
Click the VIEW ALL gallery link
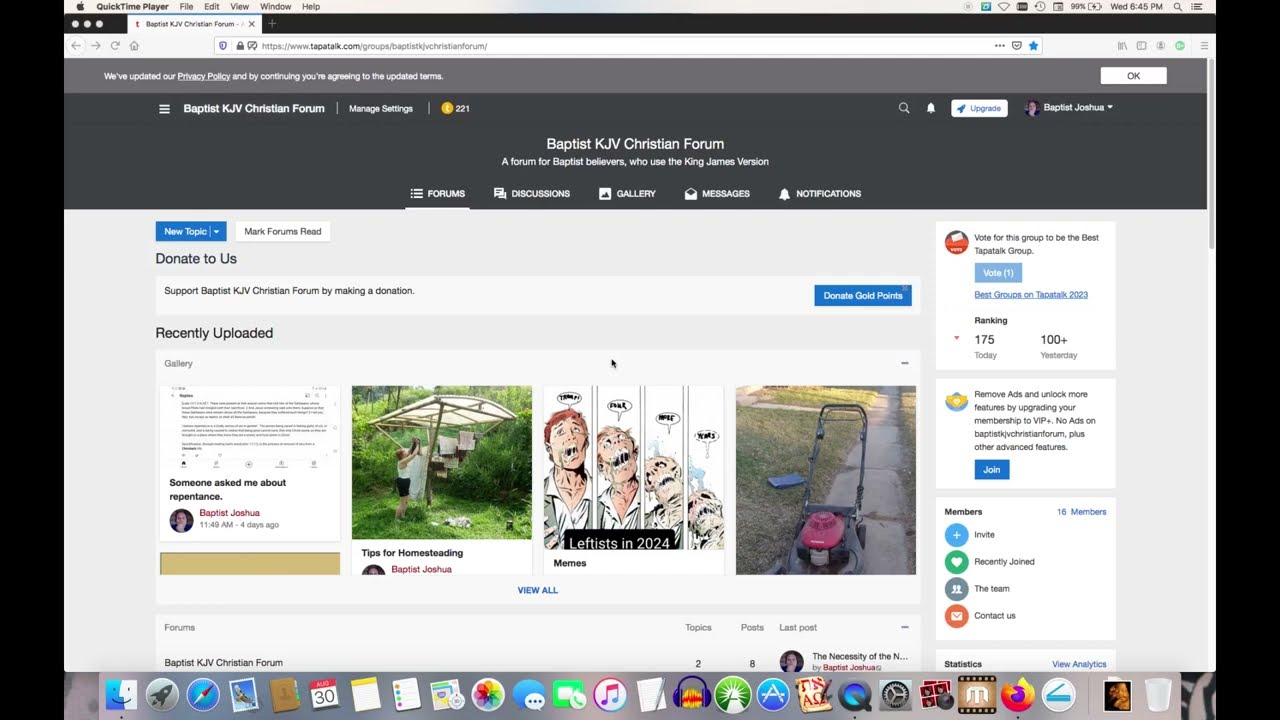538,590
